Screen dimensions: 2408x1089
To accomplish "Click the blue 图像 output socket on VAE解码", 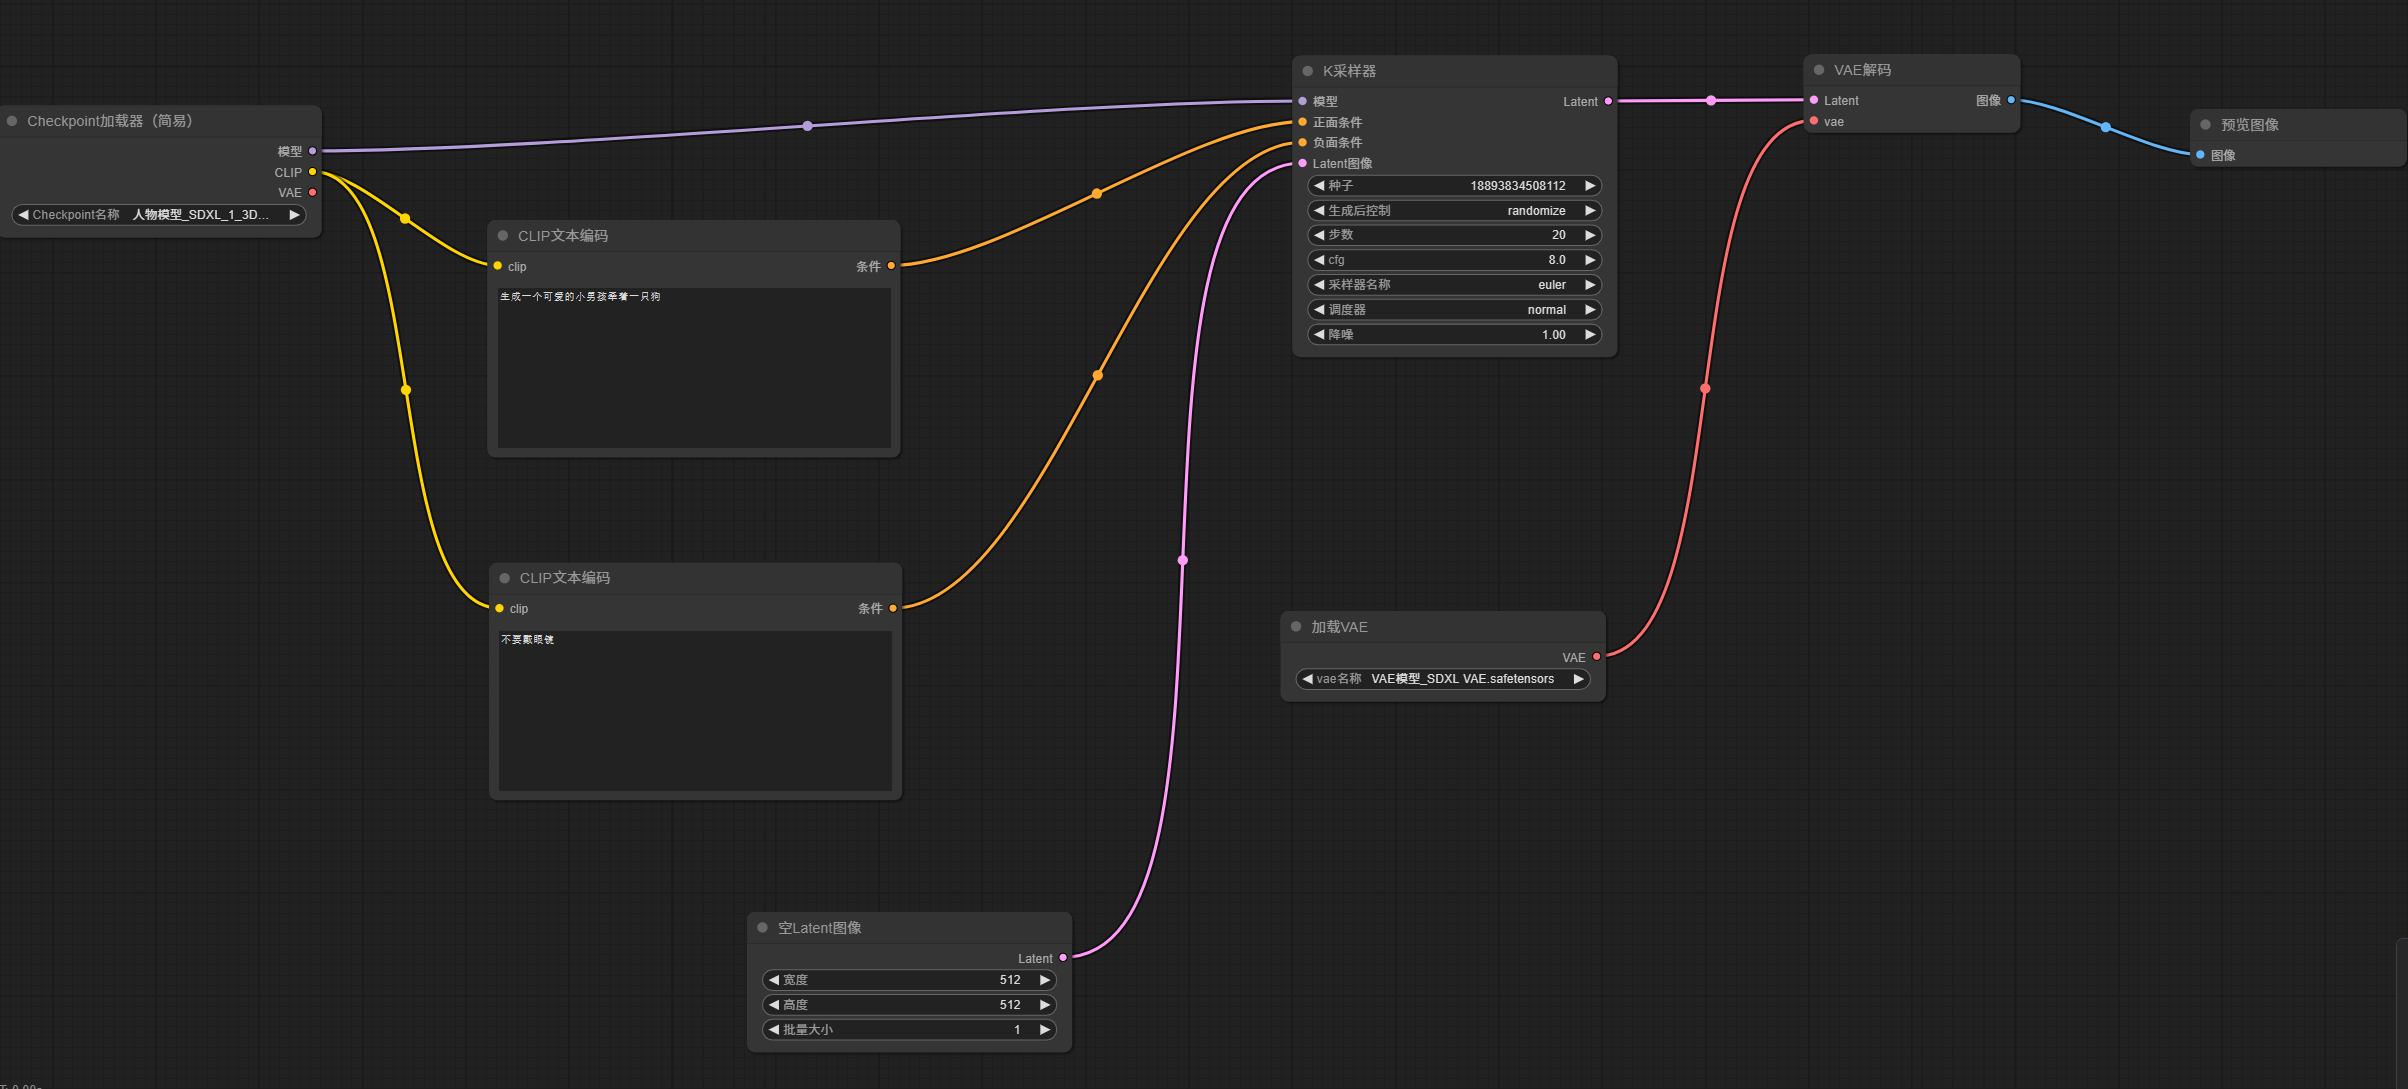I will click(x=2011, y=100).
